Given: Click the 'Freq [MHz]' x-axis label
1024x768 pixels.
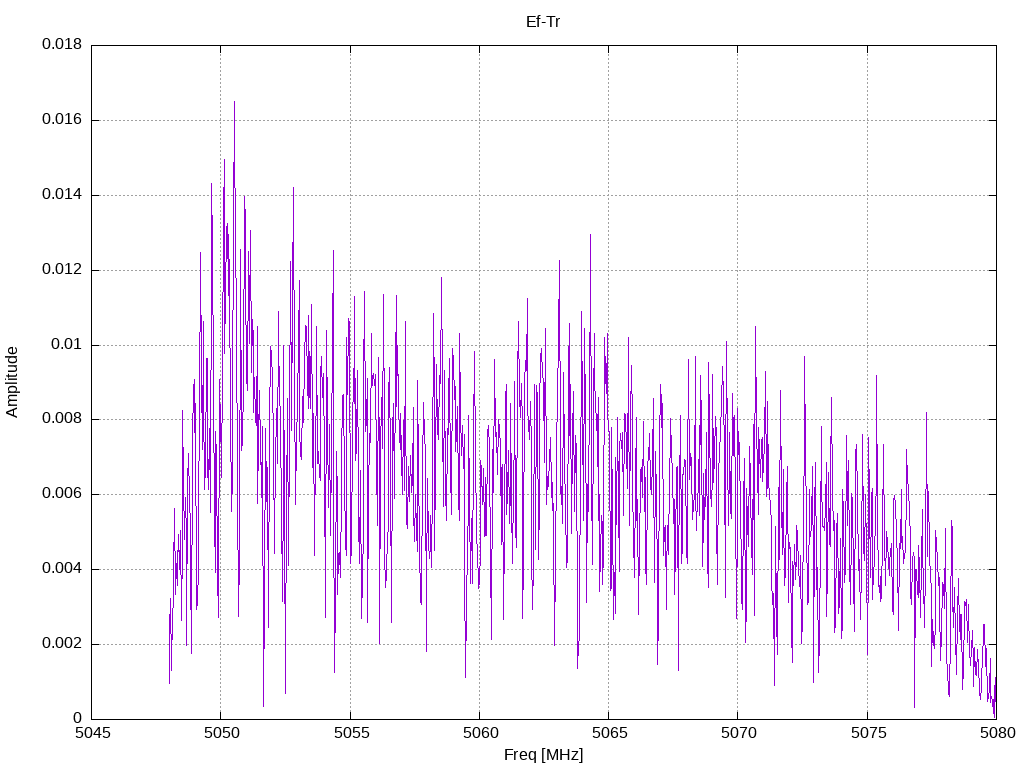Looking at the screenshot, I should click(543, 754).
